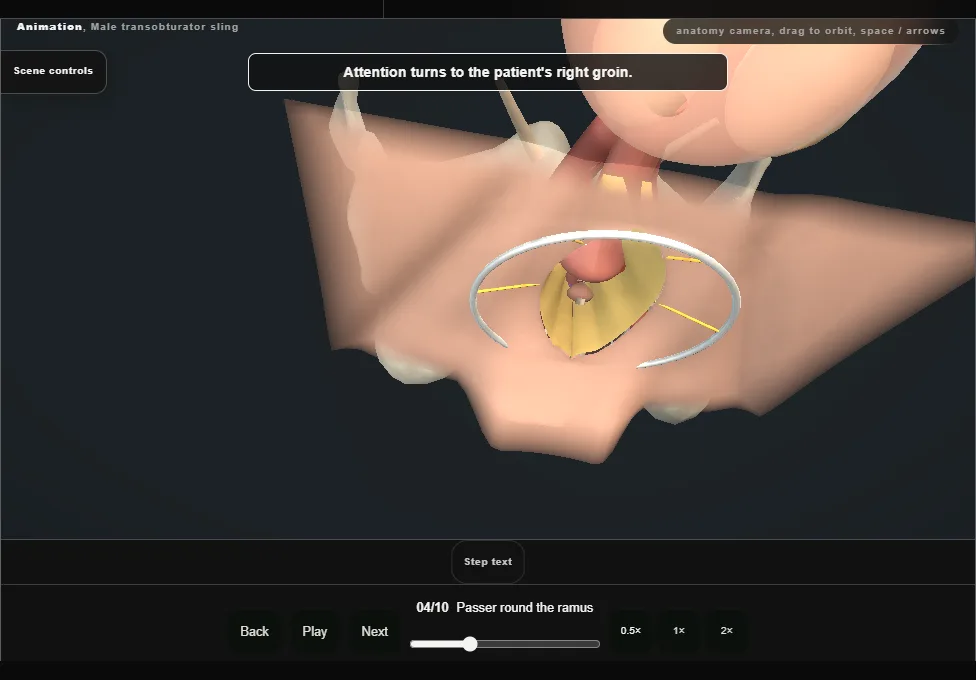Click the 'Male transobturator sling' title
This screenshot has width=976, height=680.
tap(164, 27)
